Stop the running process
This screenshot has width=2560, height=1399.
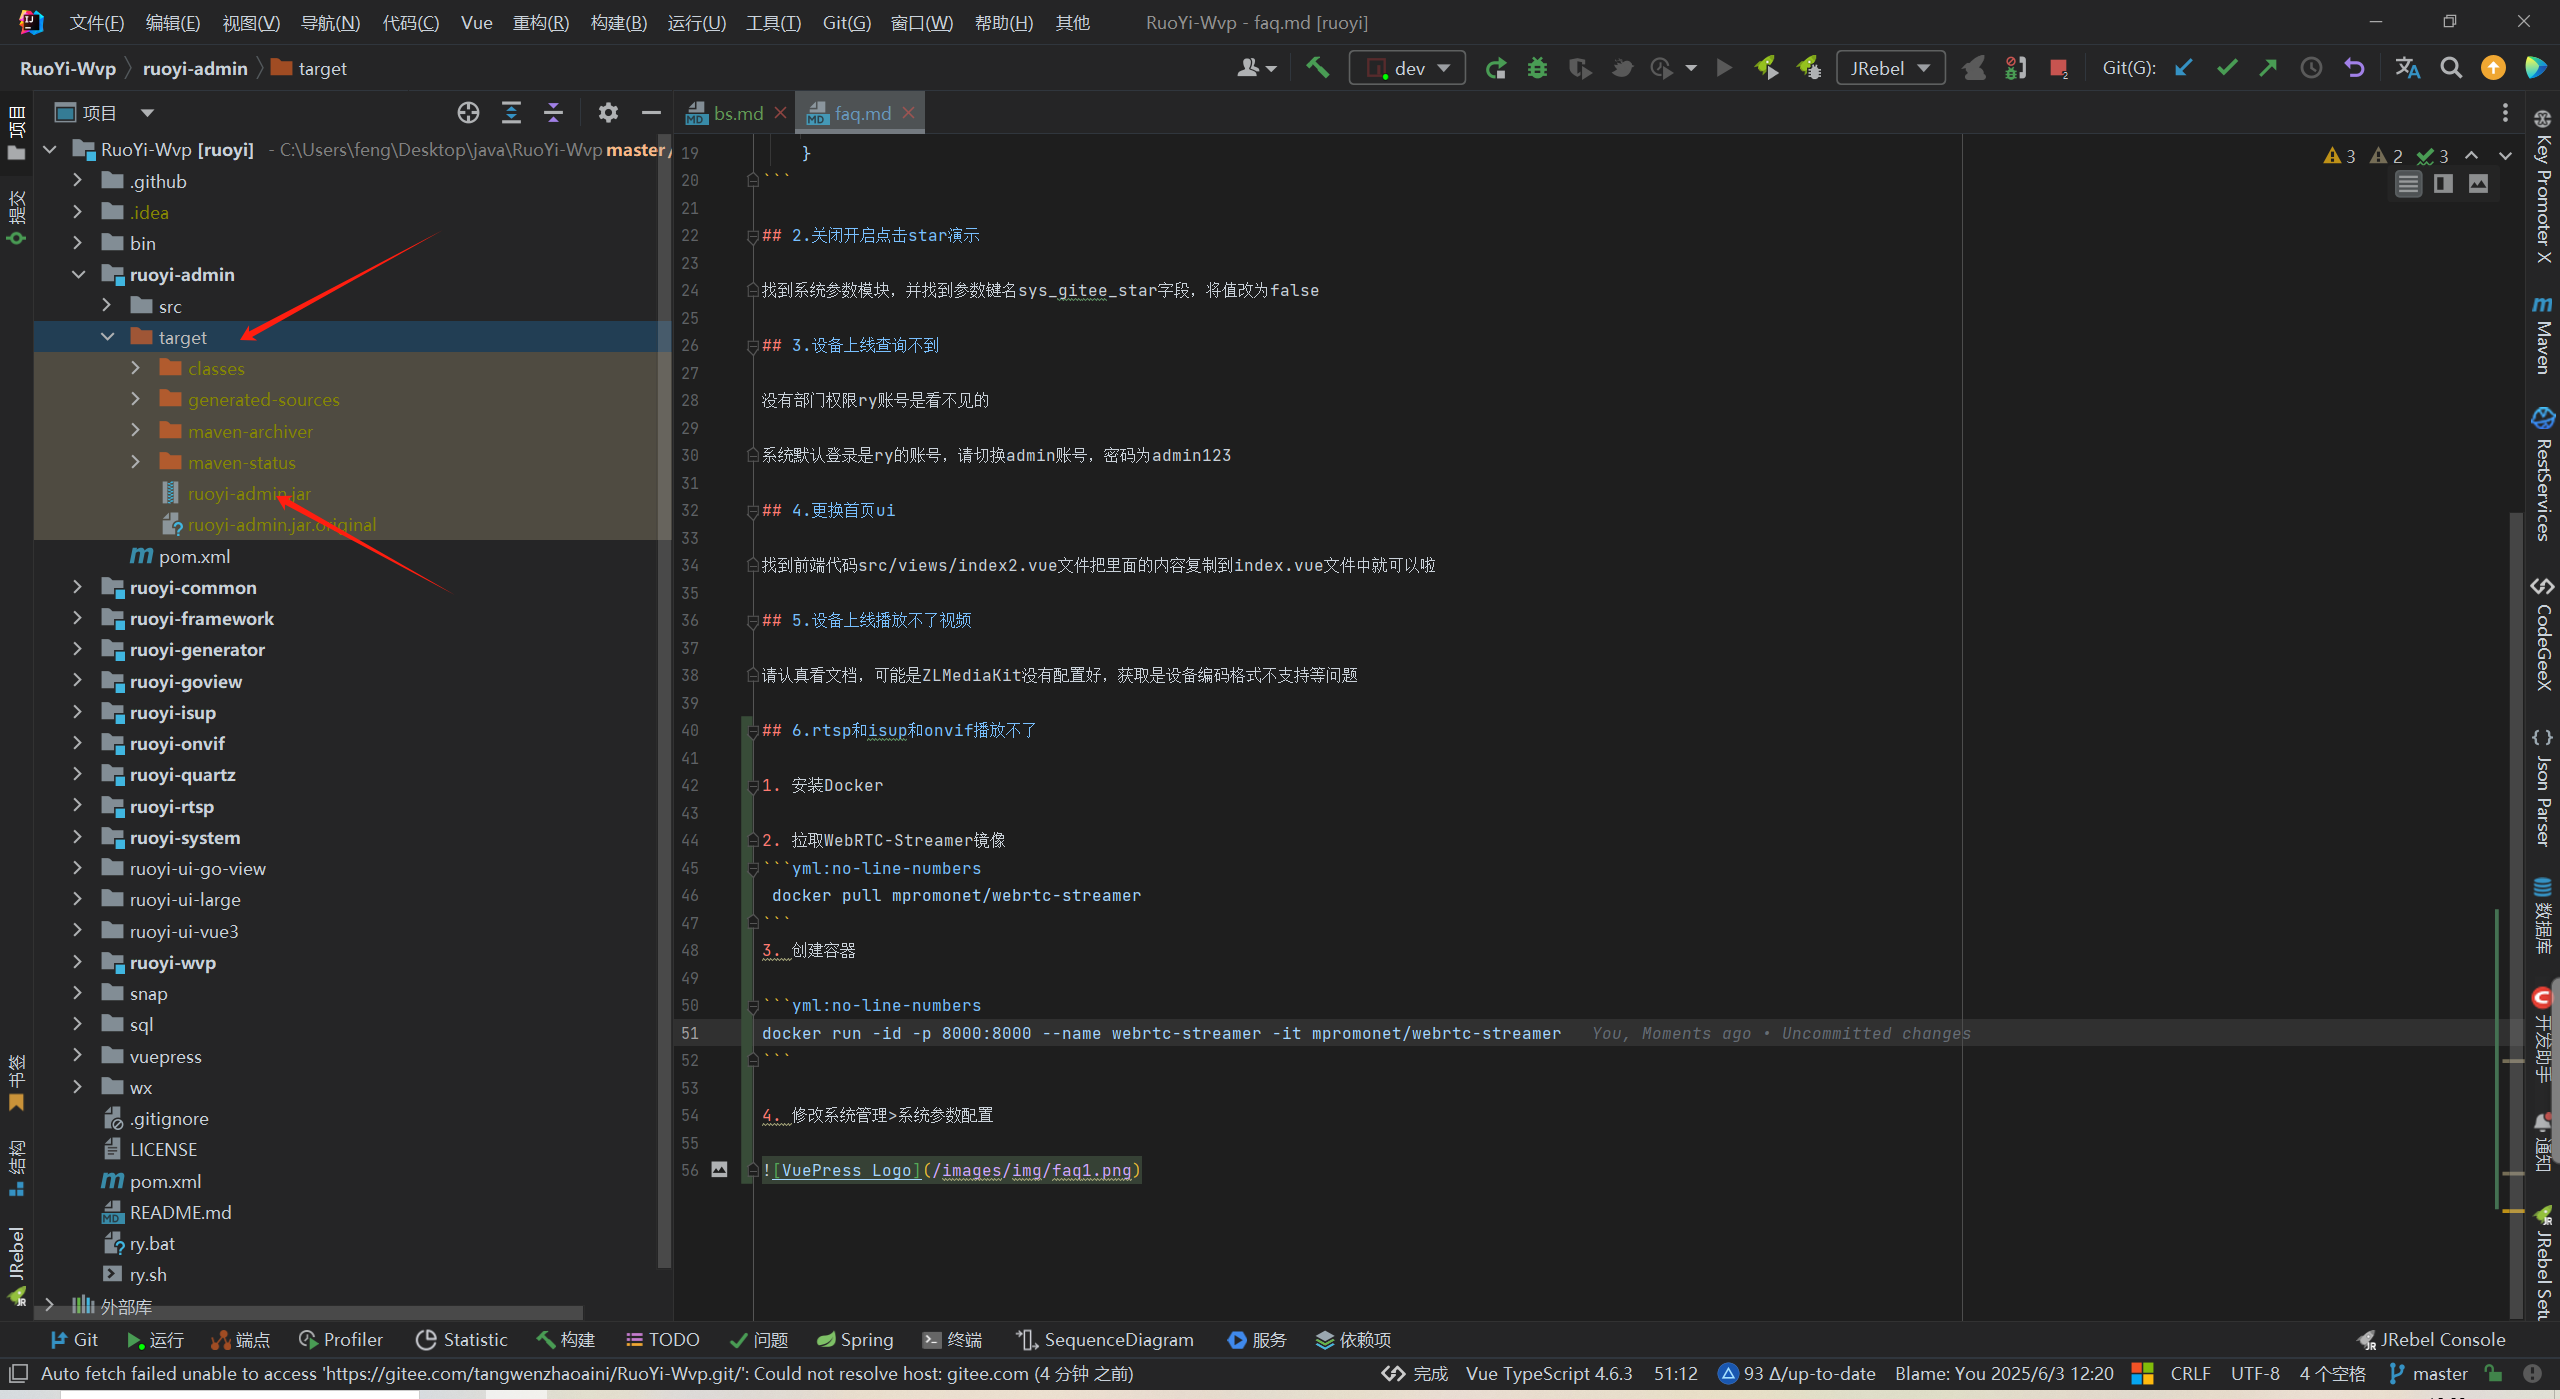click(2058, 68)
